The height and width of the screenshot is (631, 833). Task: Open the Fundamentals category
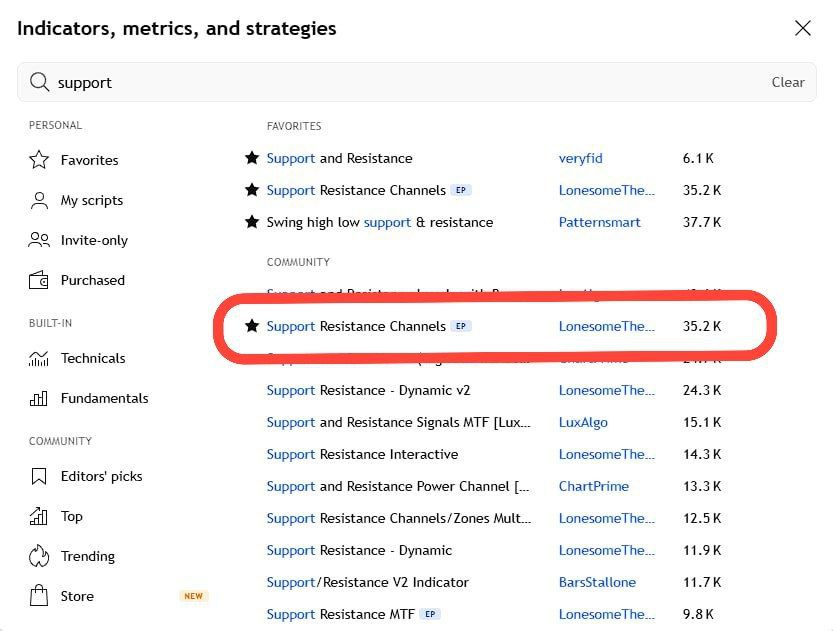(x=104, y=398)
